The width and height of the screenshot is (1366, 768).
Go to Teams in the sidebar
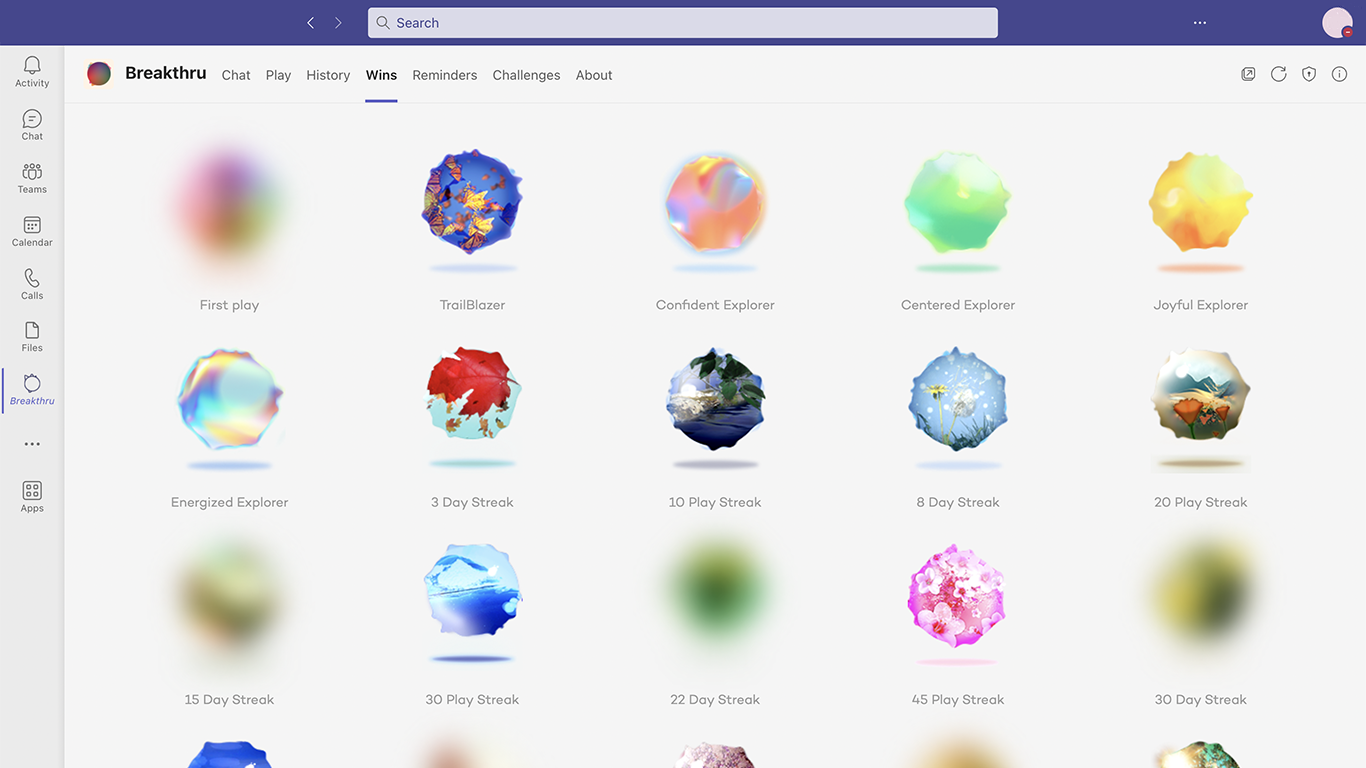(x=32, y=178)
